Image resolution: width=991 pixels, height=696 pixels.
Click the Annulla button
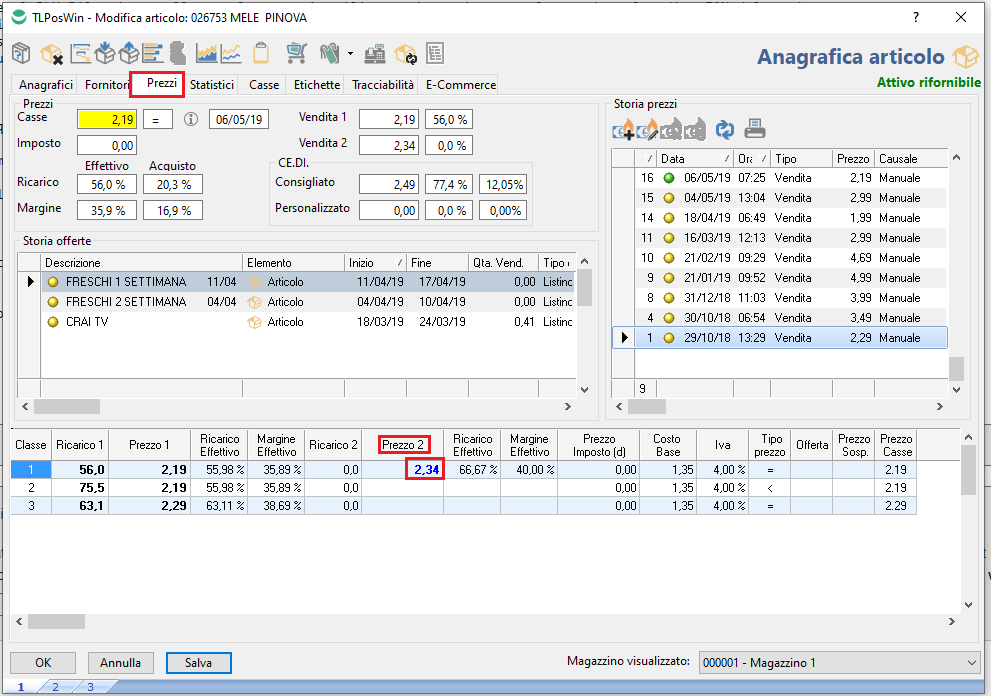[121, 662]
